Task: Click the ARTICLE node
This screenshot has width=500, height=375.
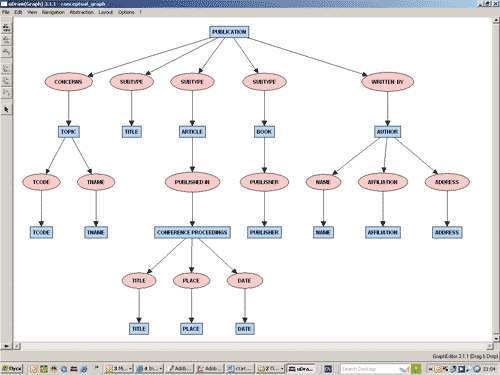Action: [192, 132]
